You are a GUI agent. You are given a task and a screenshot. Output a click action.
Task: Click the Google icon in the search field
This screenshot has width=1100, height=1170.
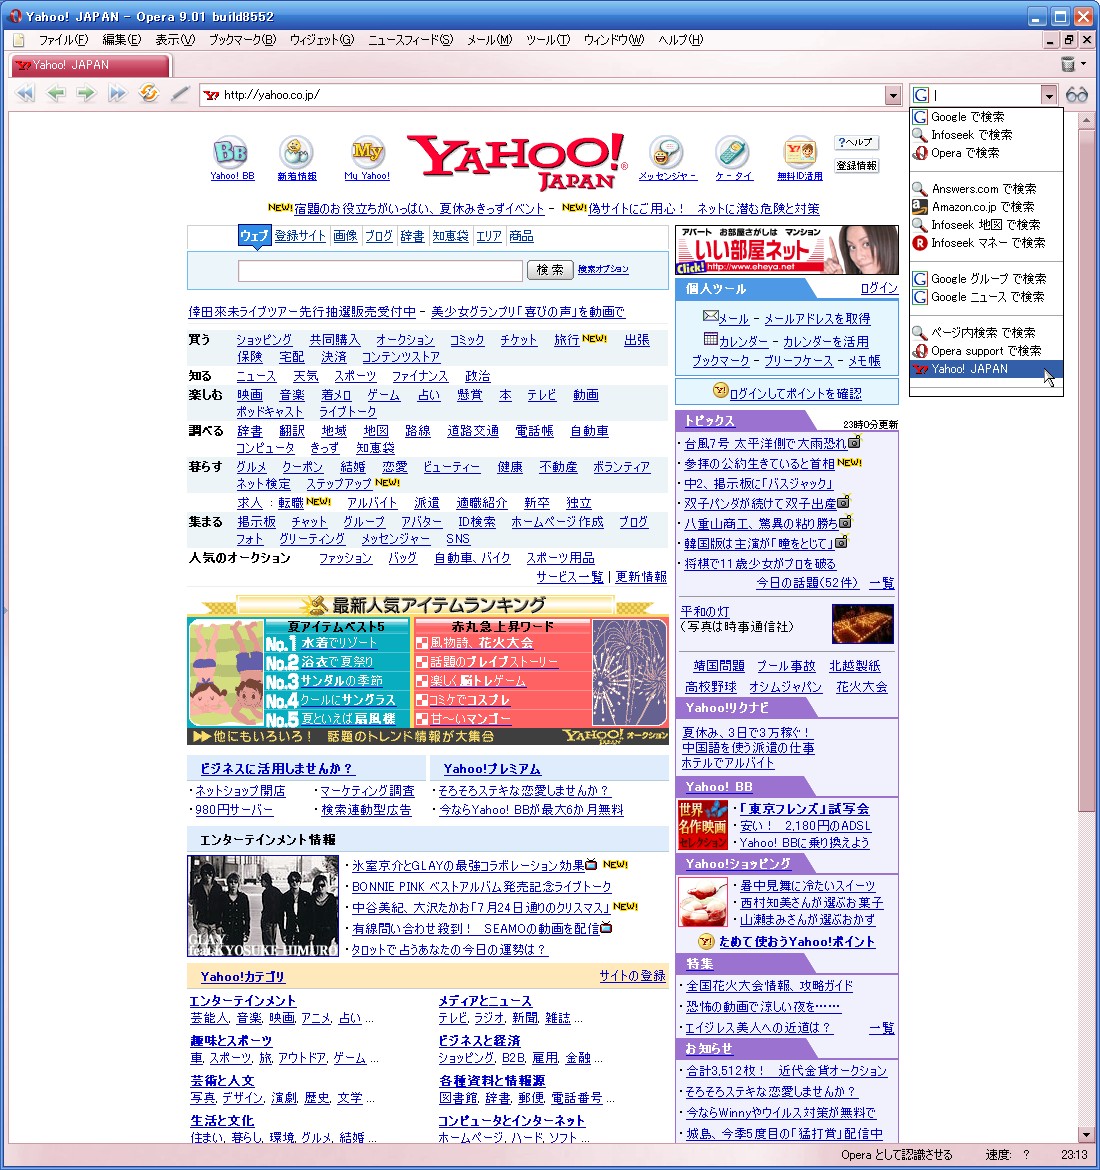pyautogui.click(x=921, y=95)
